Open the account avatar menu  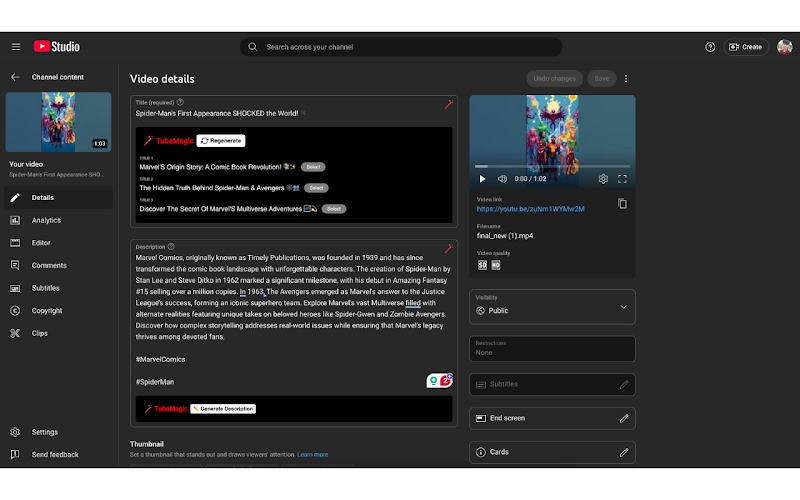784,47
